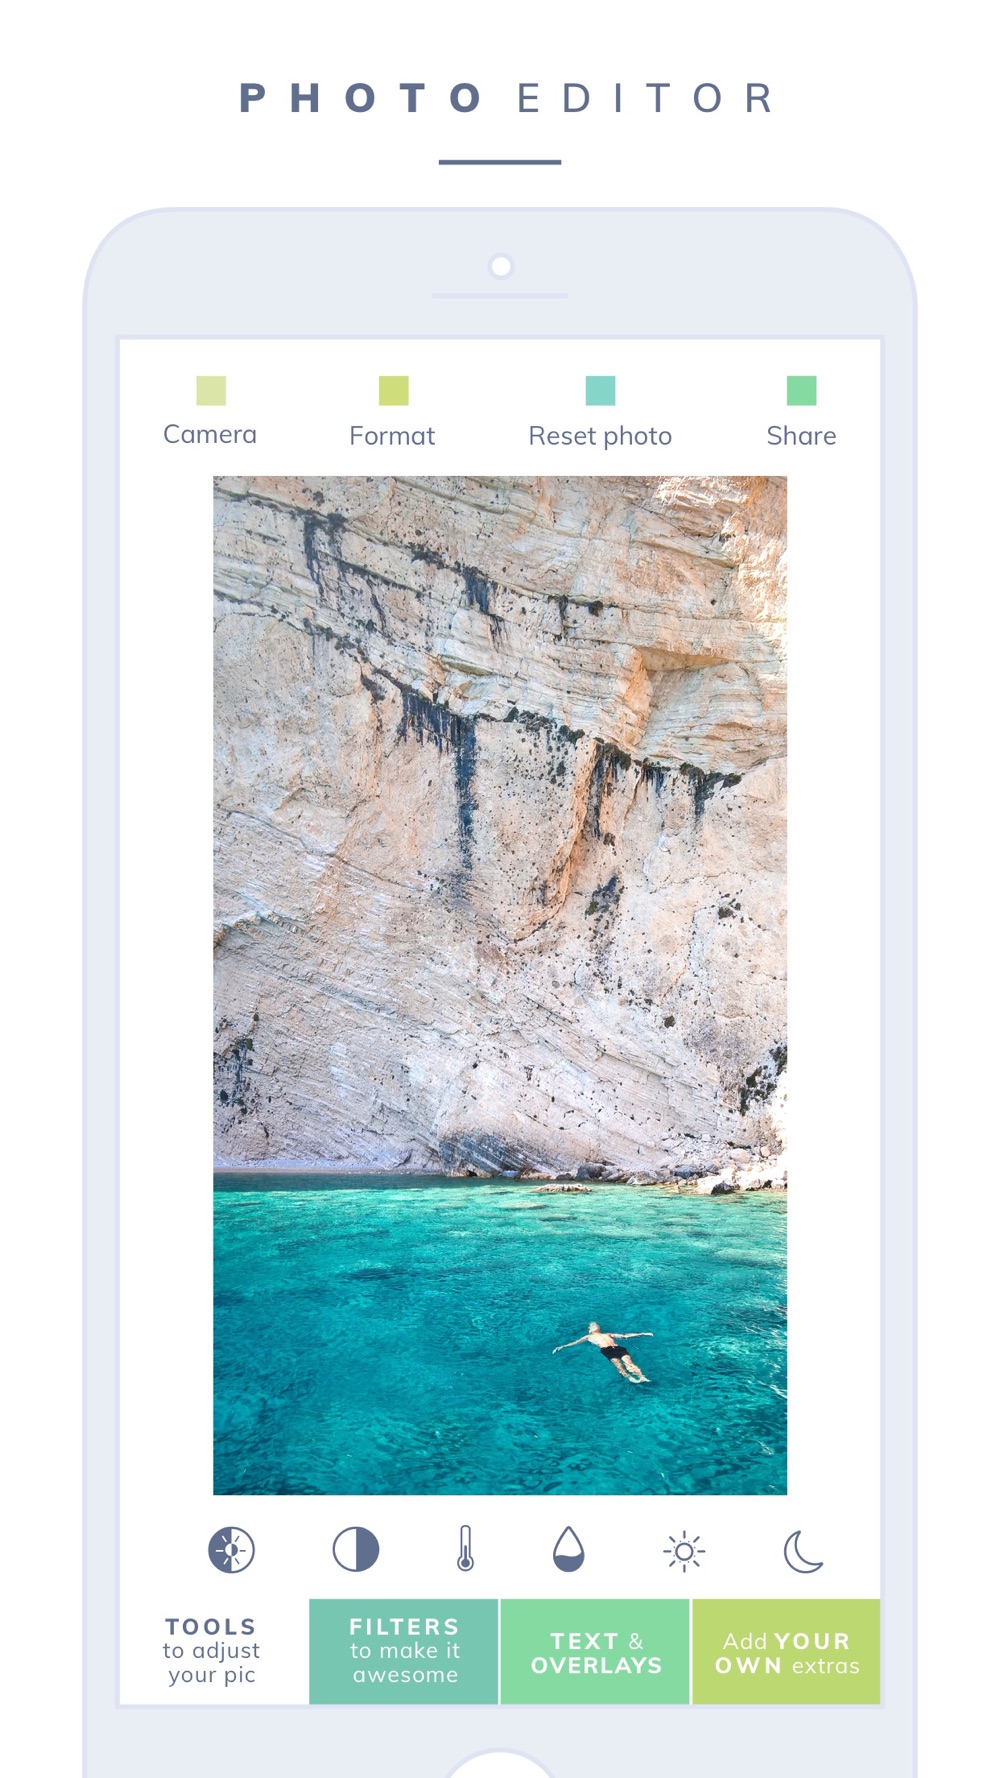This screenshot has width=1000, height=1778.
Task: Tap the Reset photo square icon
Action: click(600, 390)
